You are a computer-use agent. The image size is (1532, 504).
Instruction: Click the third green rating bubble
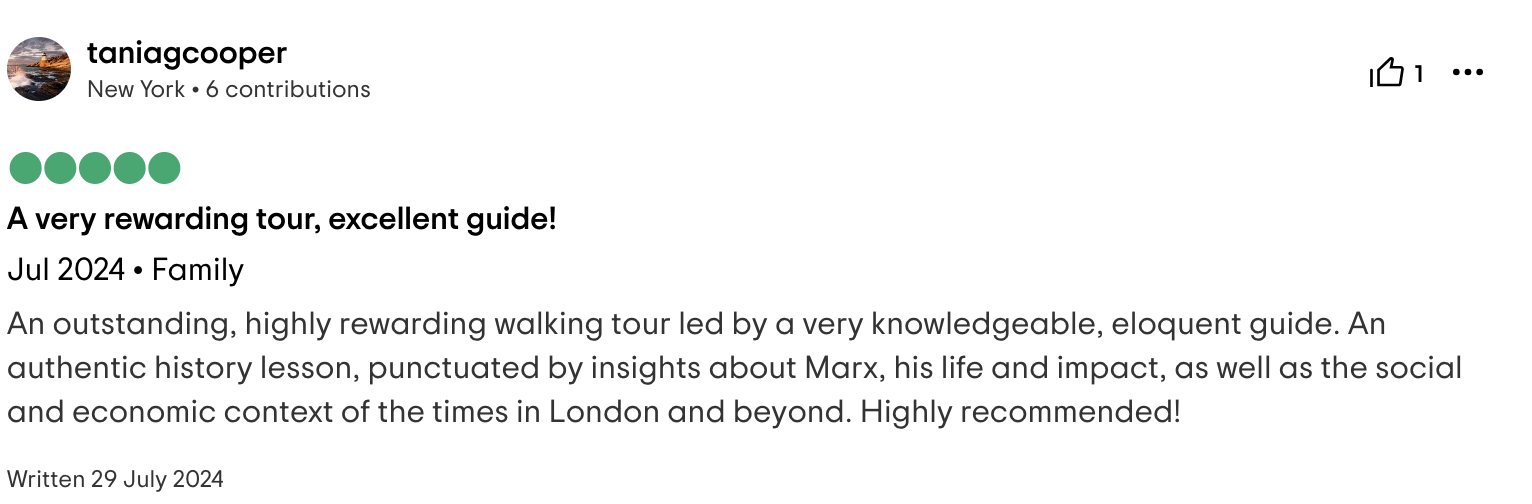click(95, 168)
